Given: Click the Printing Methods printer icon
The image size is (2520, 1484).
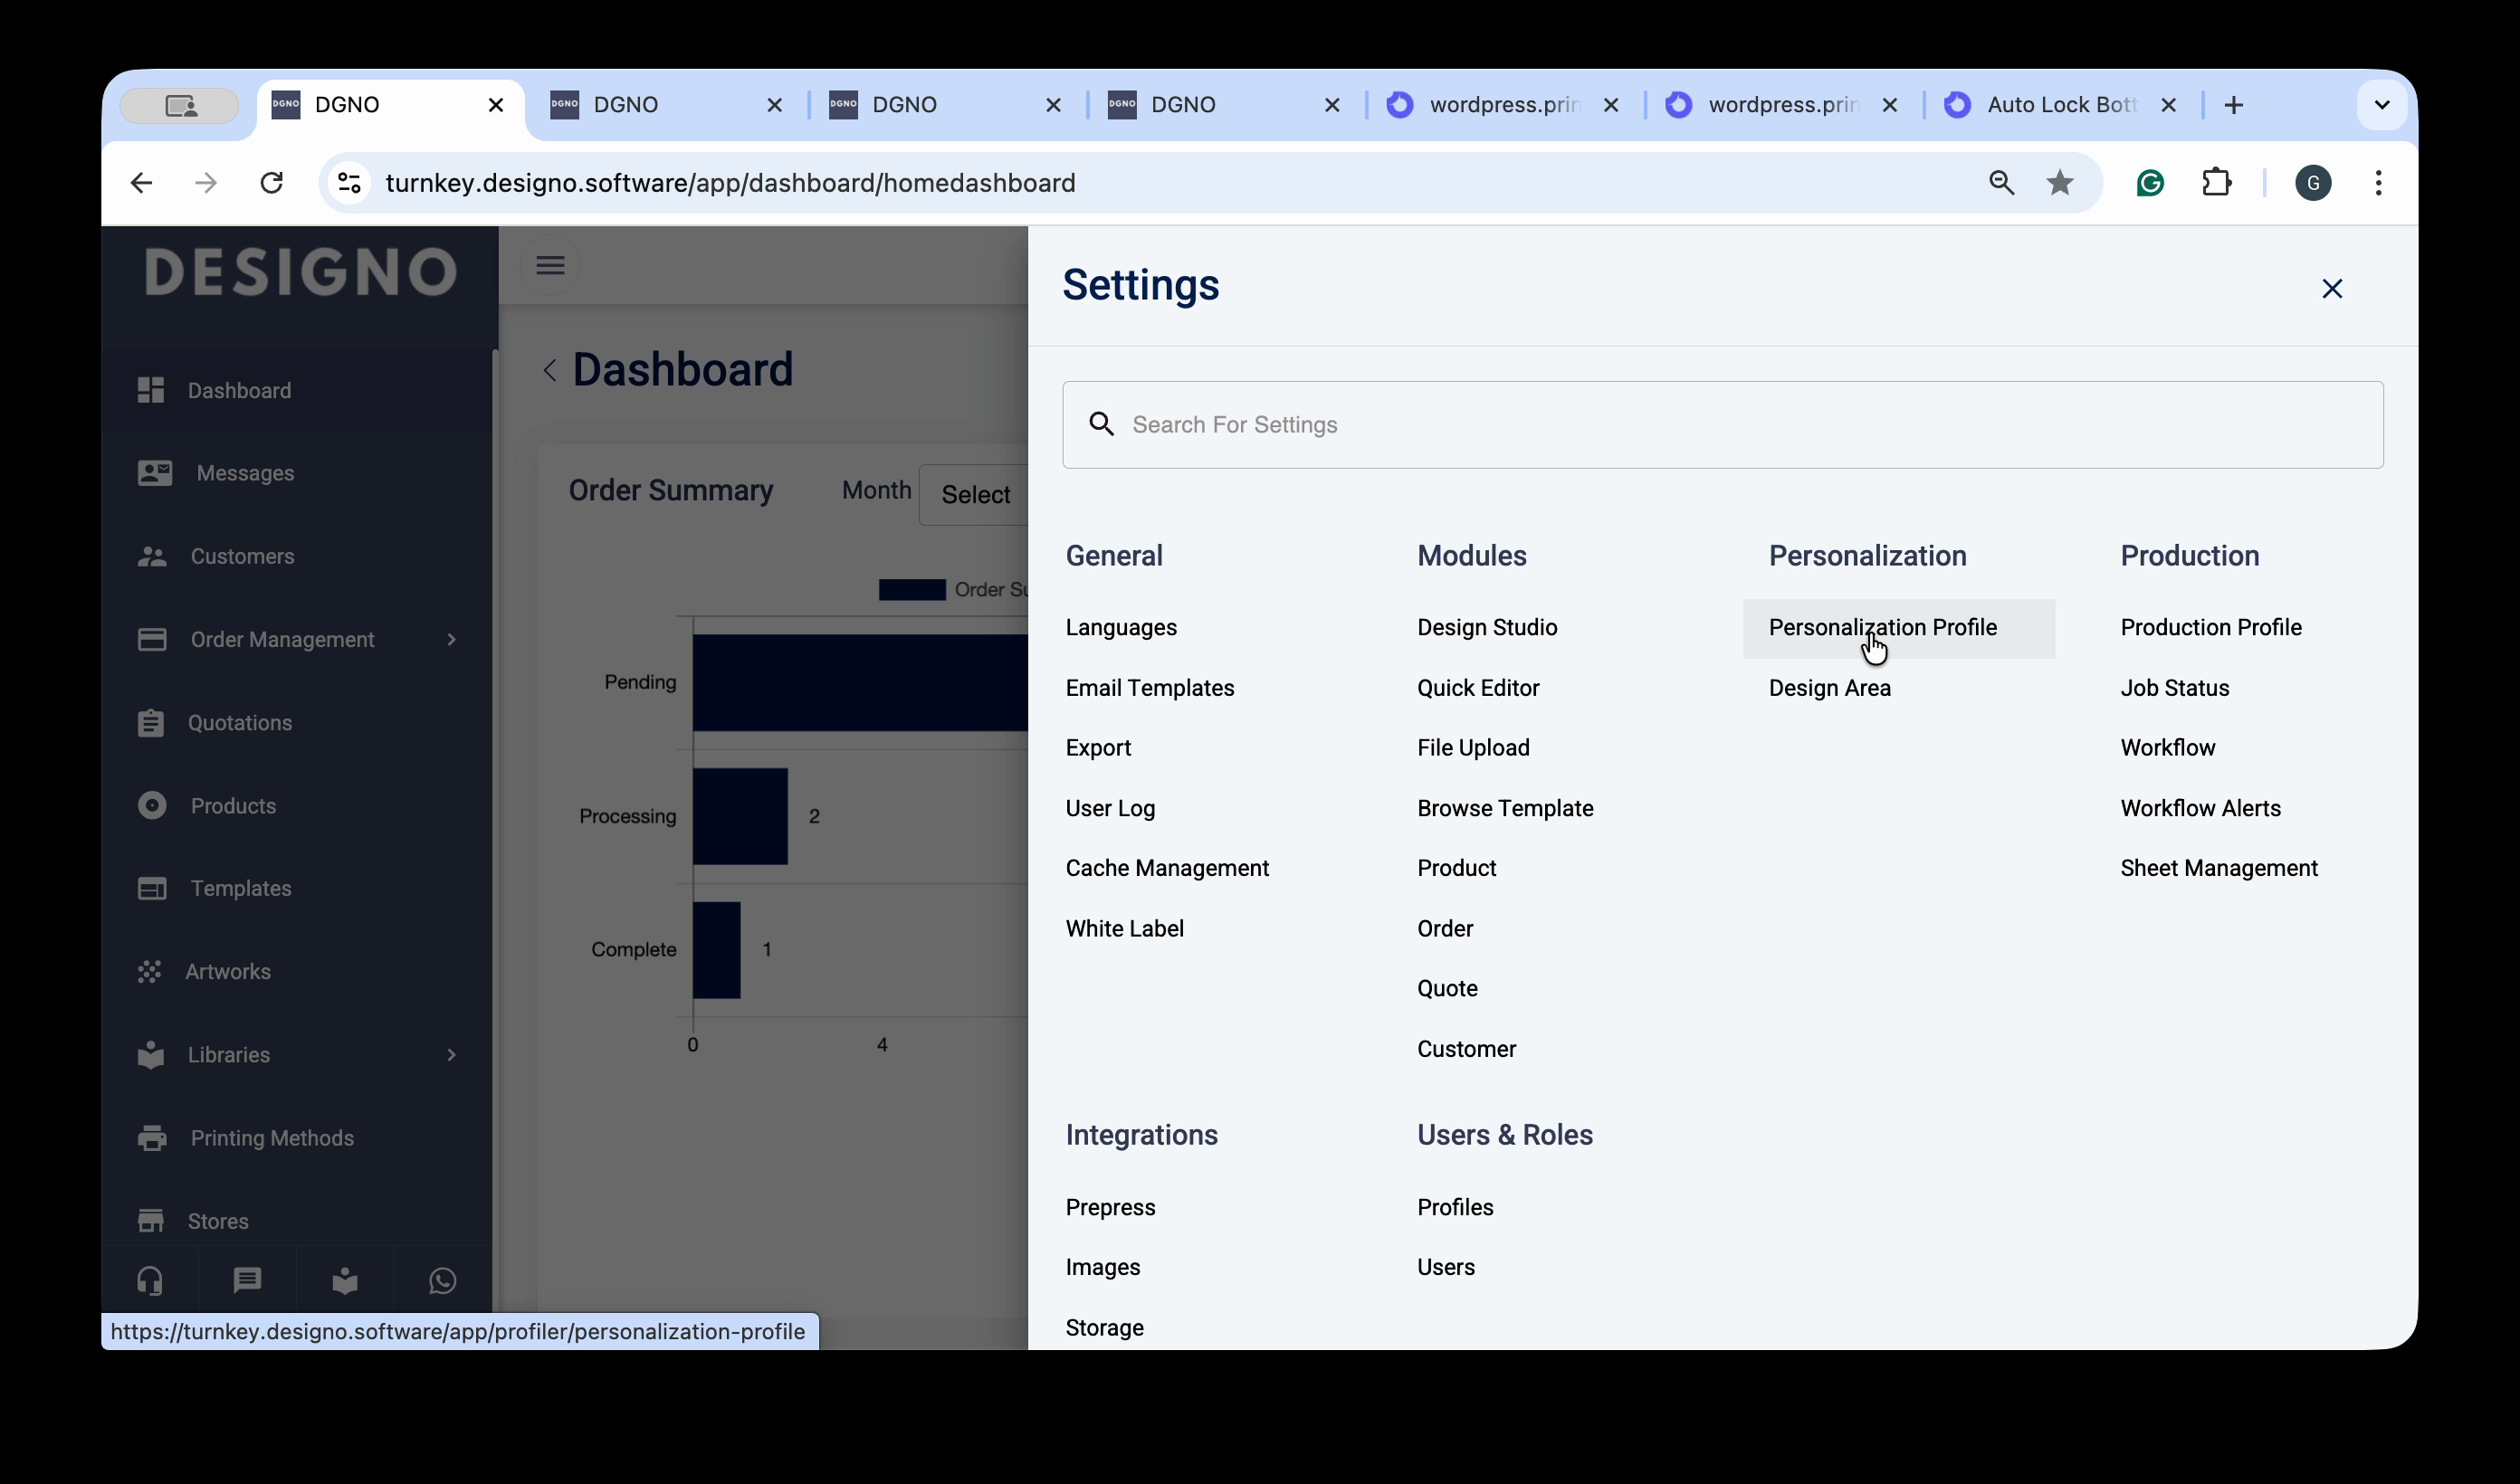Looking at the screenshot, I should pos(152,1138).
